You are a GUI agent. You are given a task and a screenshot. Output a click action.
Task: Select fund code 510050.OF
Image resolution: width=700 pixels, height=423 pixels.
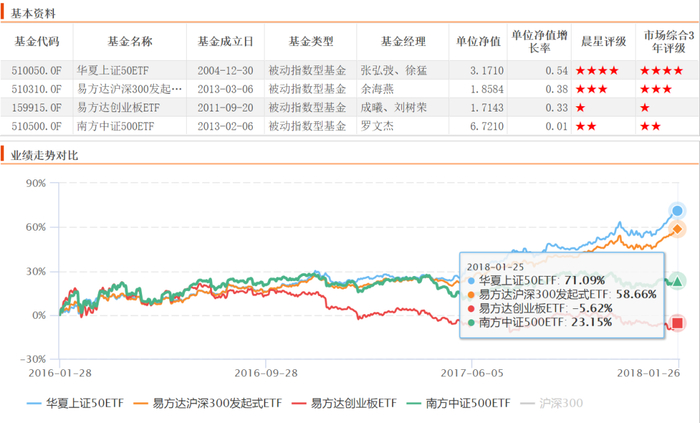pyautogui.click(x=37, y=70)
